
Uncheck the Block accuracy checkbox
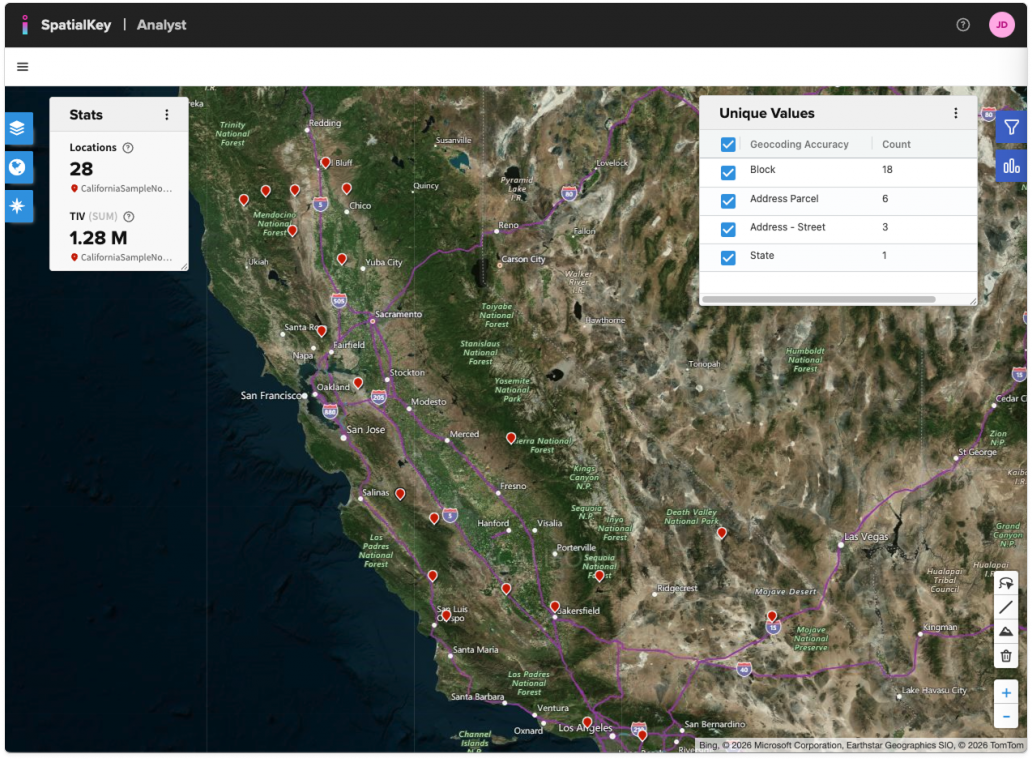point(728,173)
